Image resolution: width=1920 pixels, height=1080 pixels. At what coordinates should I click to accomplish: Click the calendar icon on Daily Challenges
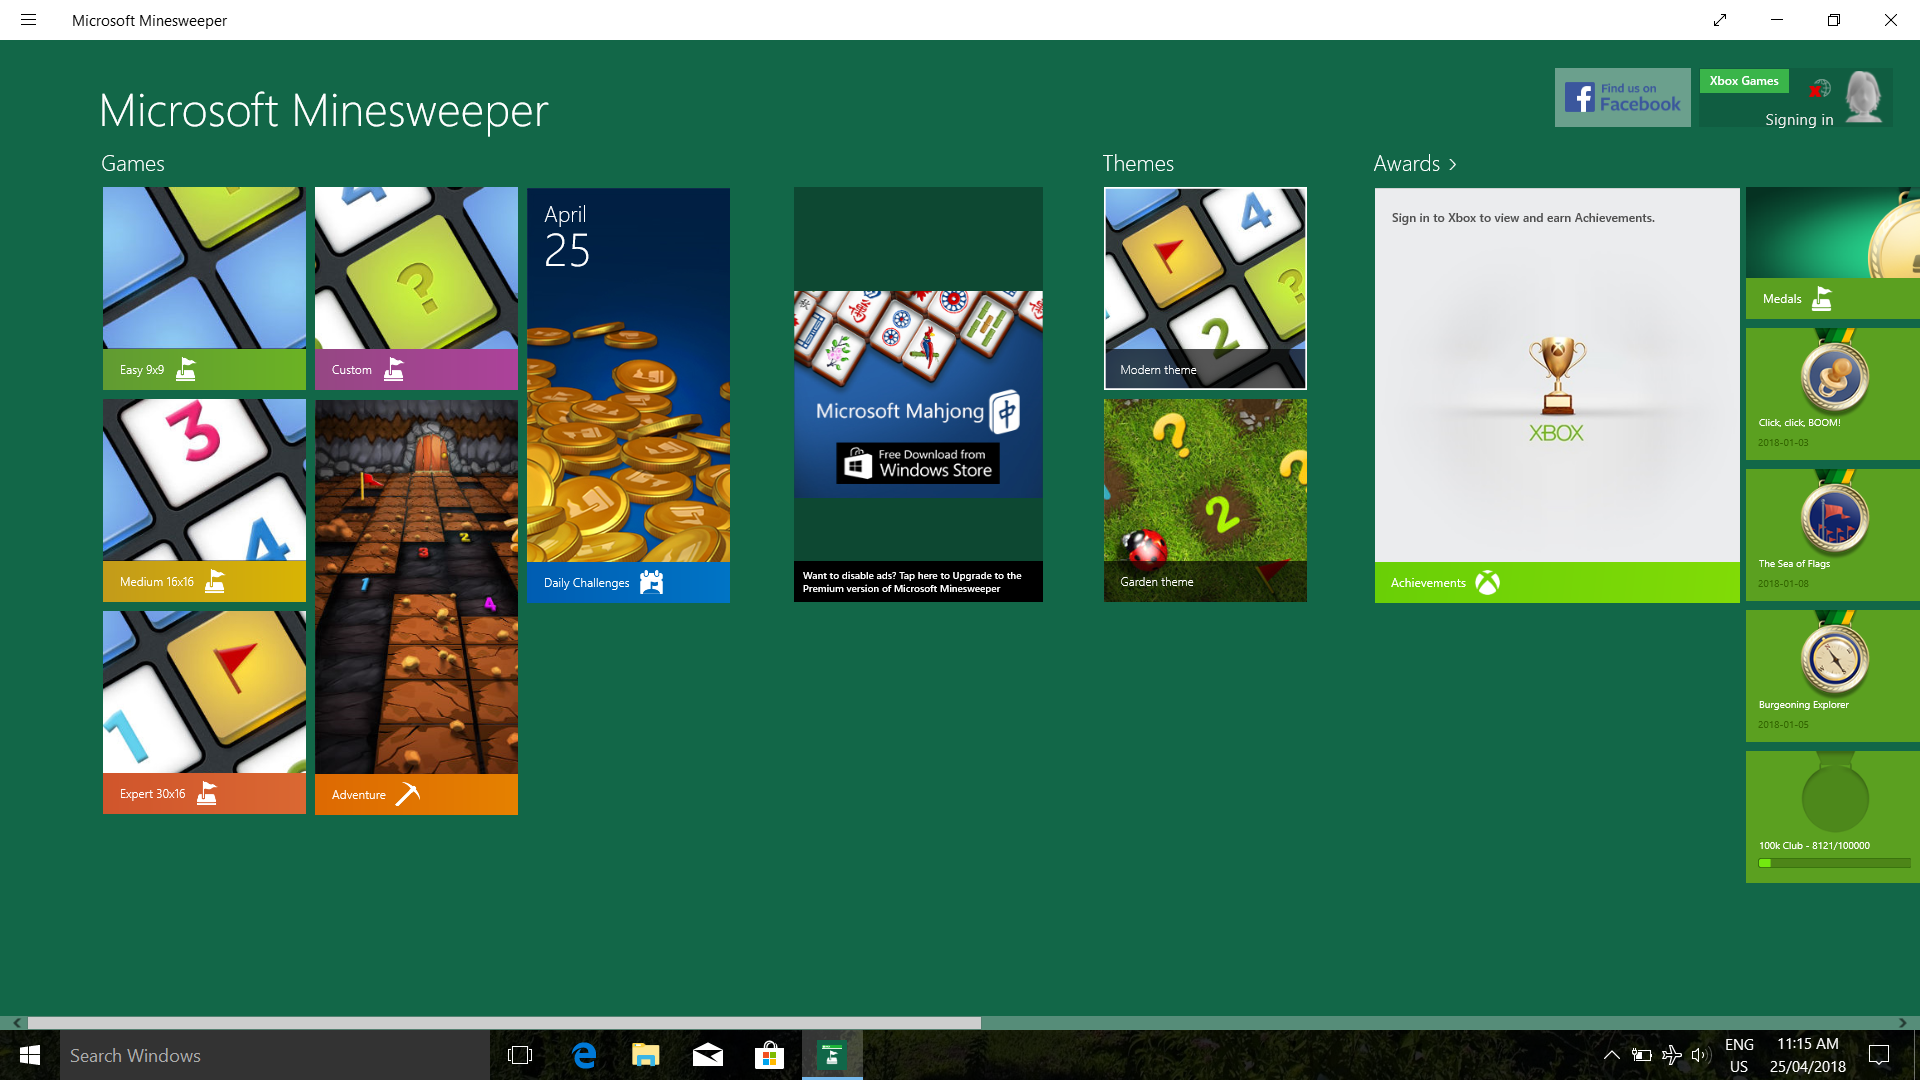651,582
